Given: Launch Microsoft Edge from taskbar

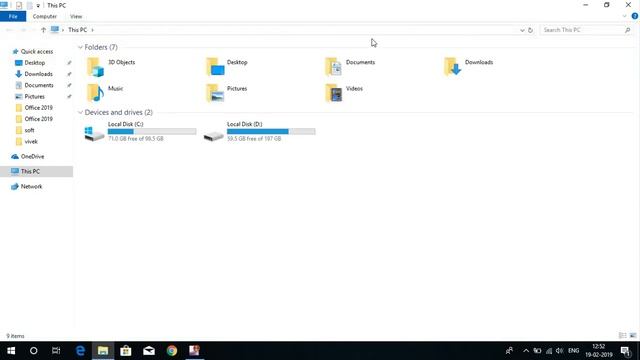Looking at the screenshot, I should click(x=80, y=351).
